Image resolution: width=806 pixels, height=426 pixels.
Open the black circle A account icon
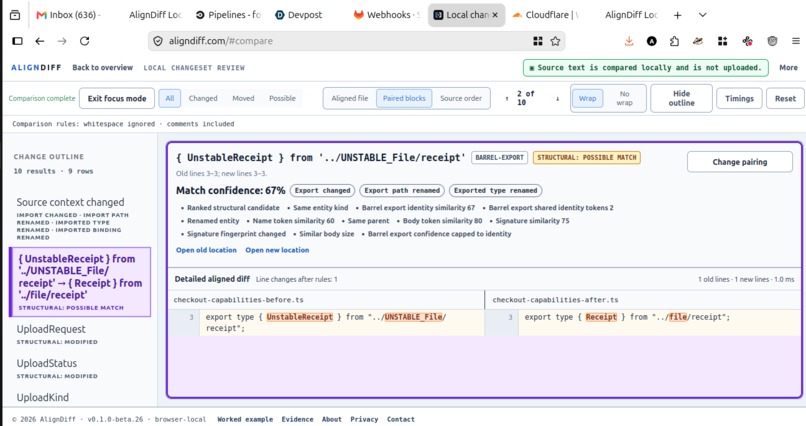tap(652, 41)
